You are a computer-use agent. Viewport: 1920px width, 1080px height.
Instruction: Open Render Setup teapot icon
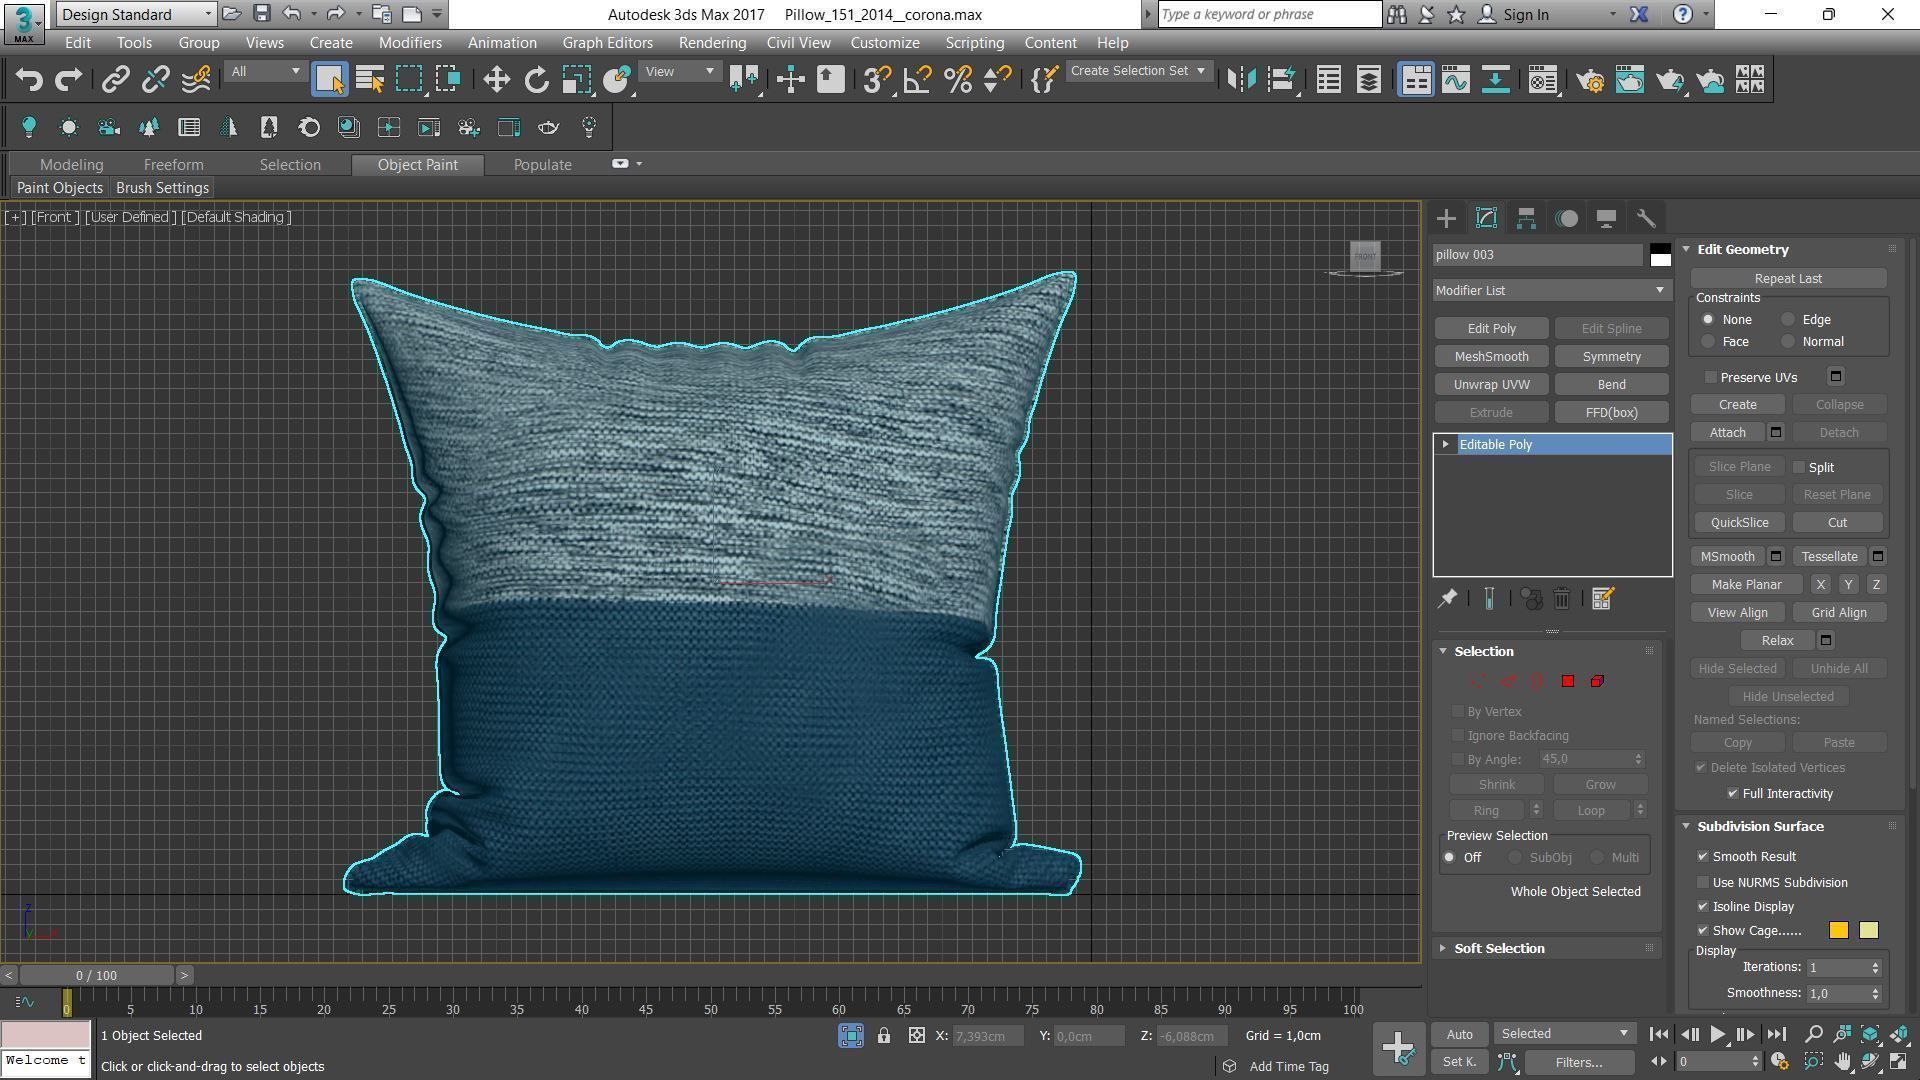click(x=1590, y=80)
